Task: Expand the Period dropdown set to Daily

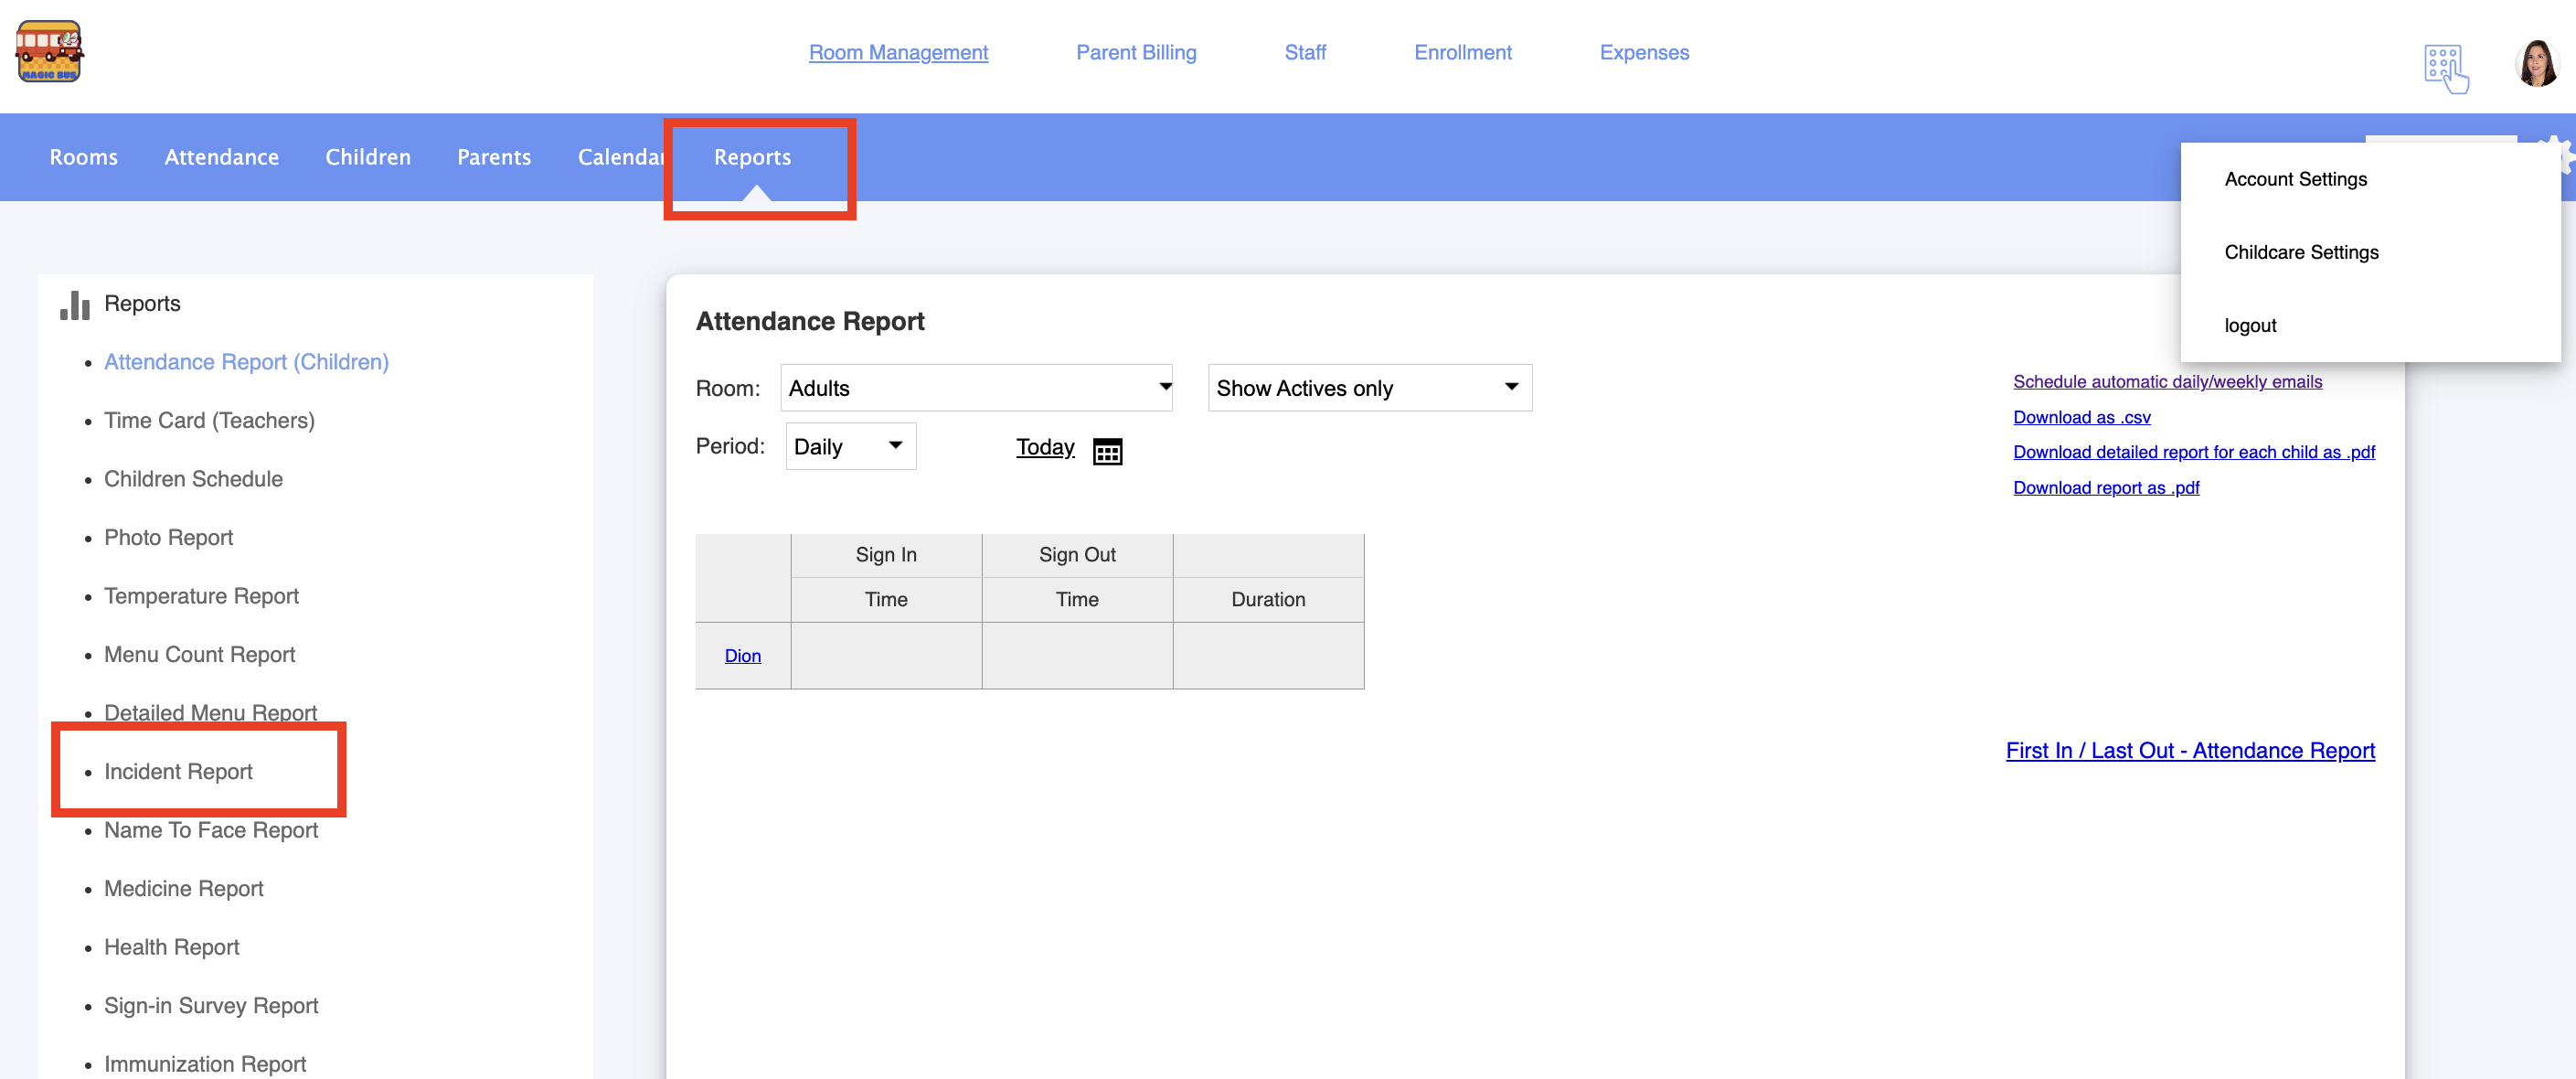Action: pos(849,446)
